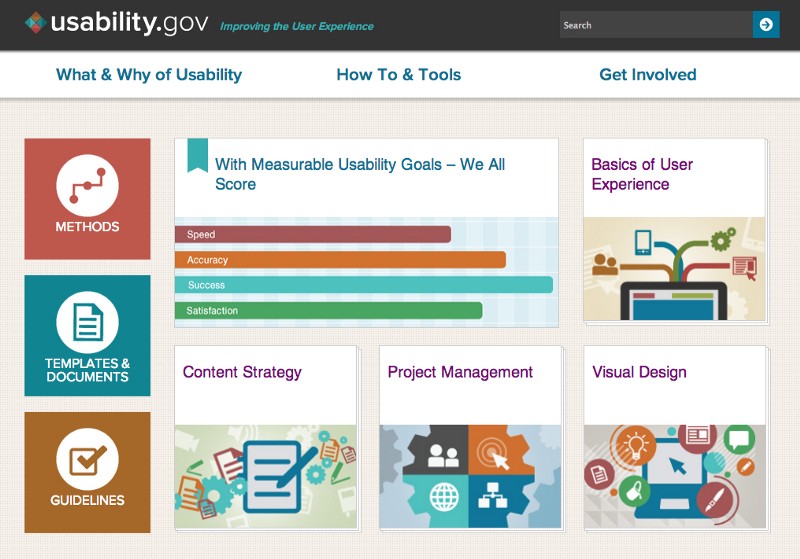Click the red certificate icon in Basics of UX image
The height and width of the screenshot is (559, 800).
click(x=745, y=268)
